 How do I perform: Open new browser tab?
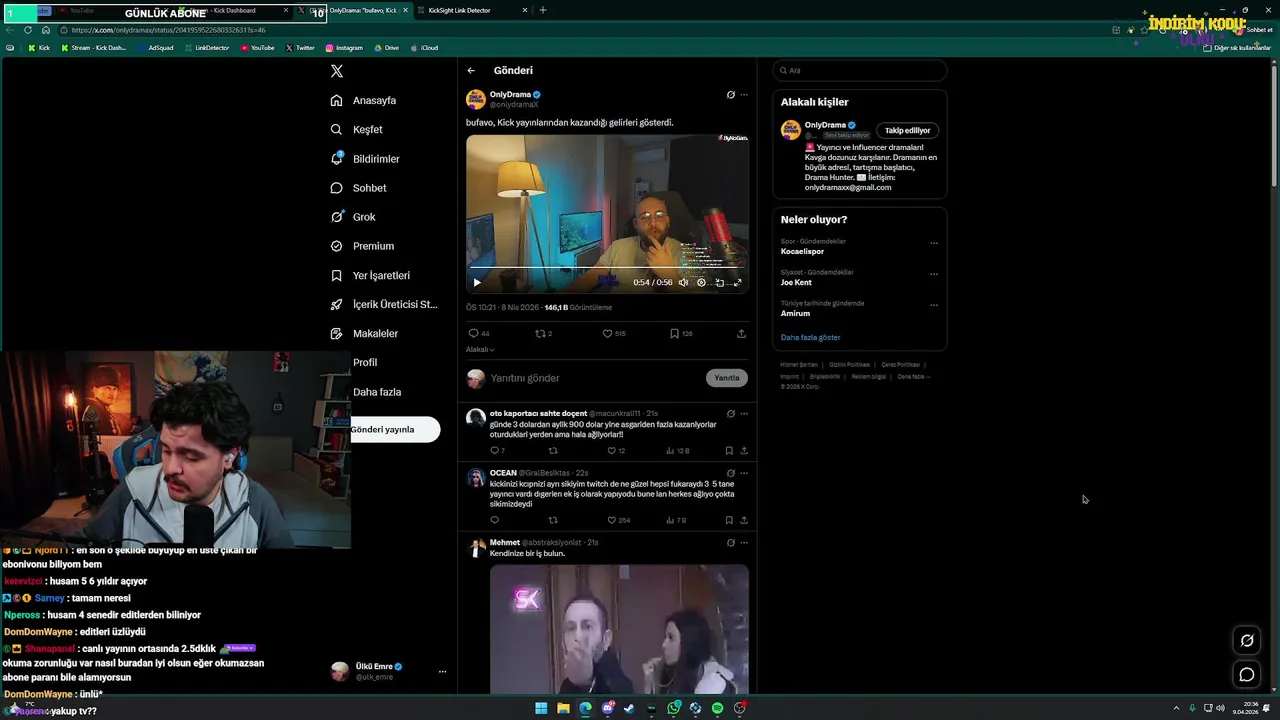(x=543, y=10)
